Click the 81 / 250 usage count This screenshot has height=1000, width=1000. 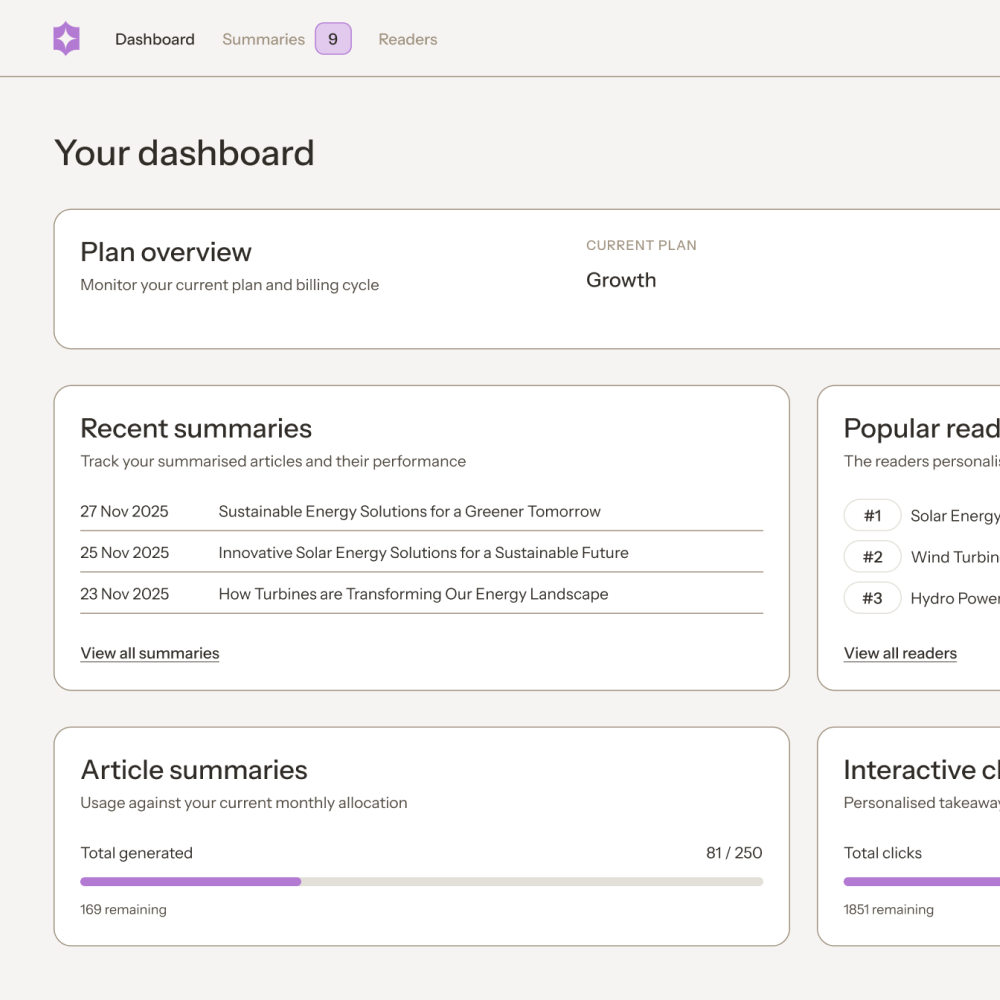(734, 854)
